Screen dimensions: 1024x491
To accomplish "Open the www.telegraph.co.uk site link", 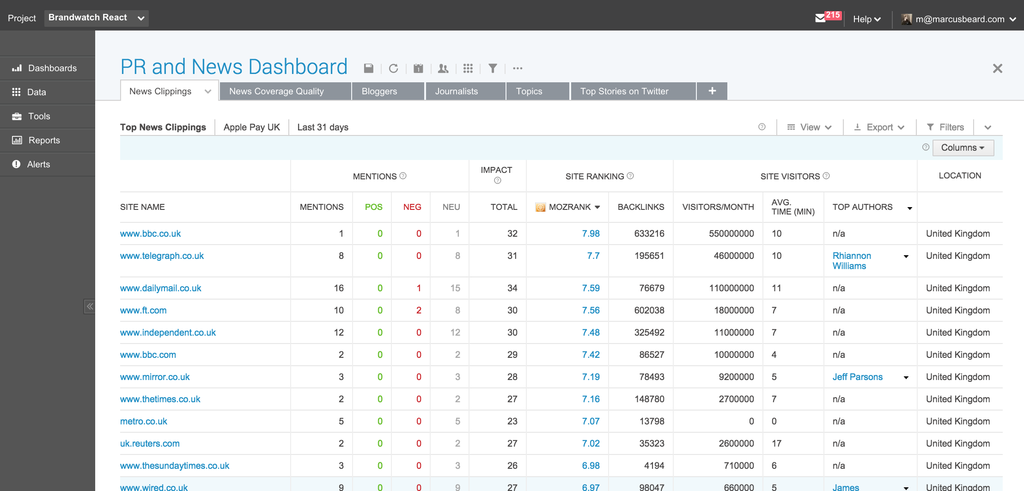I will tap(162, 256).
